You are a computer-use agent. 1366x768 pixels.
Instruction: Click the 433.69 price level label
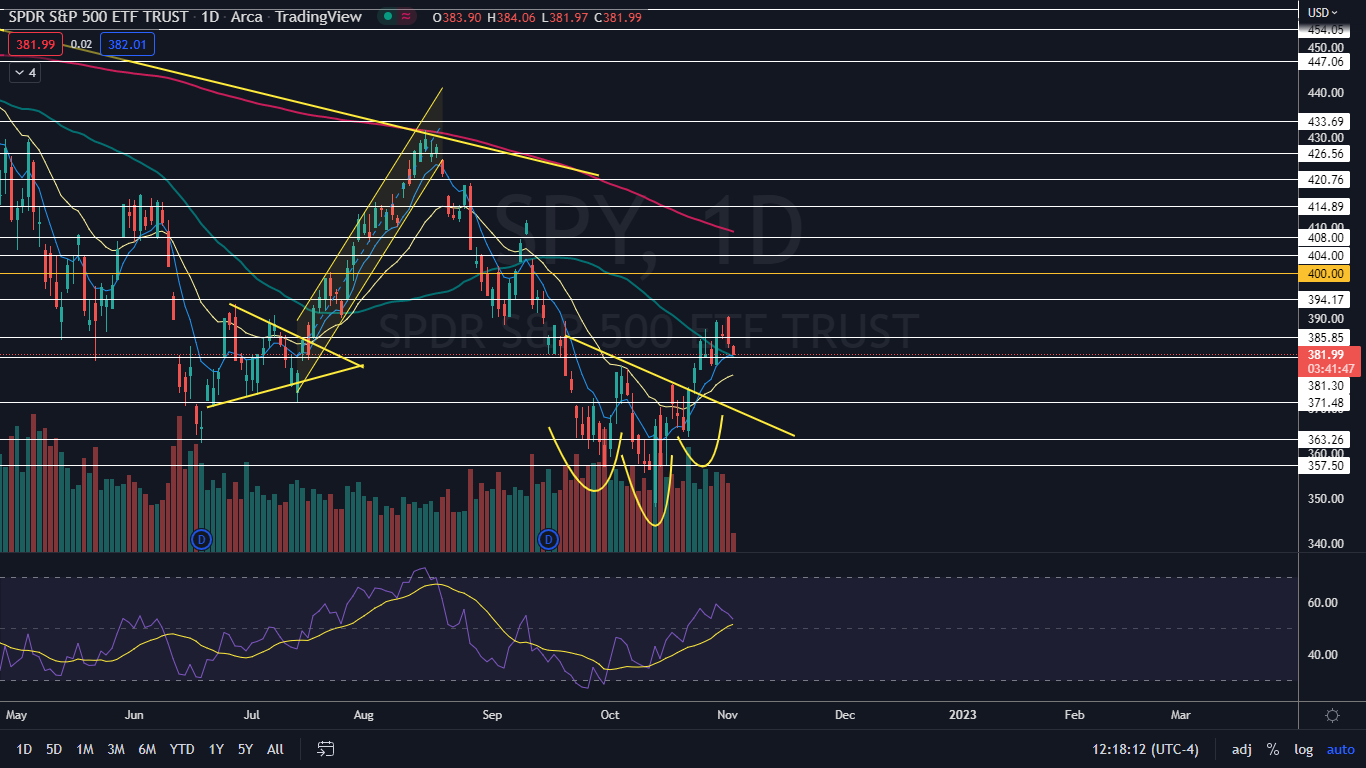(1325, 121)
